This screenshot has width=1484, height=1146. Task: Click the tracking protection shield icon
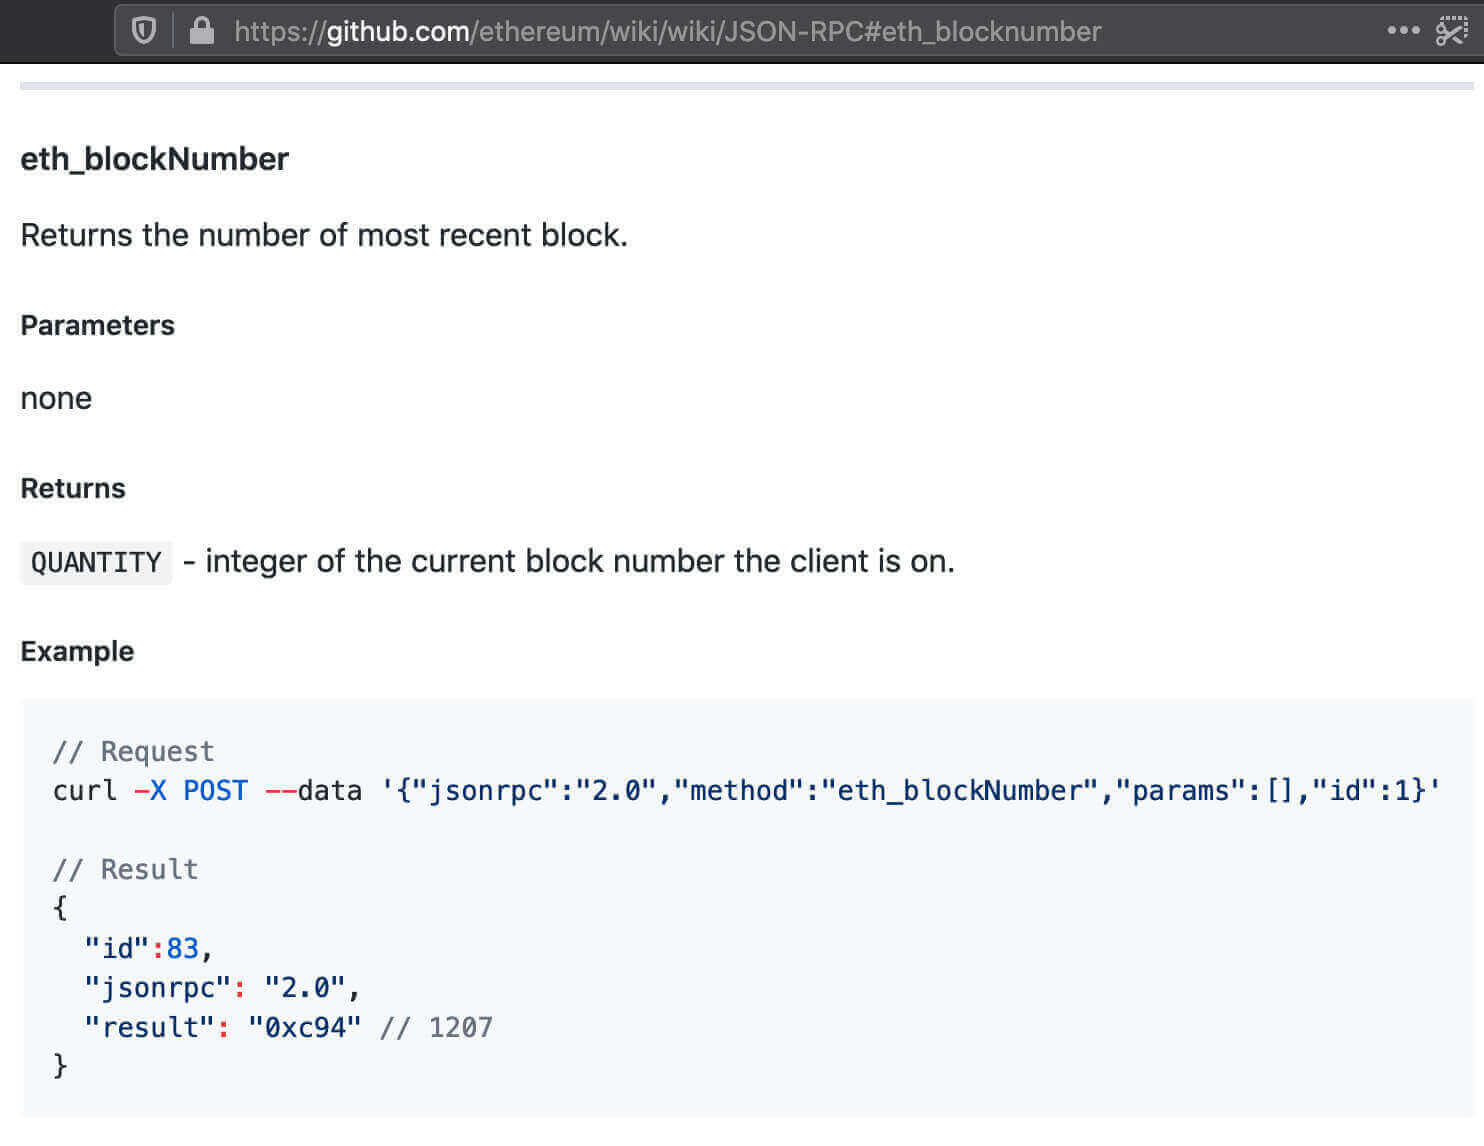144,31
